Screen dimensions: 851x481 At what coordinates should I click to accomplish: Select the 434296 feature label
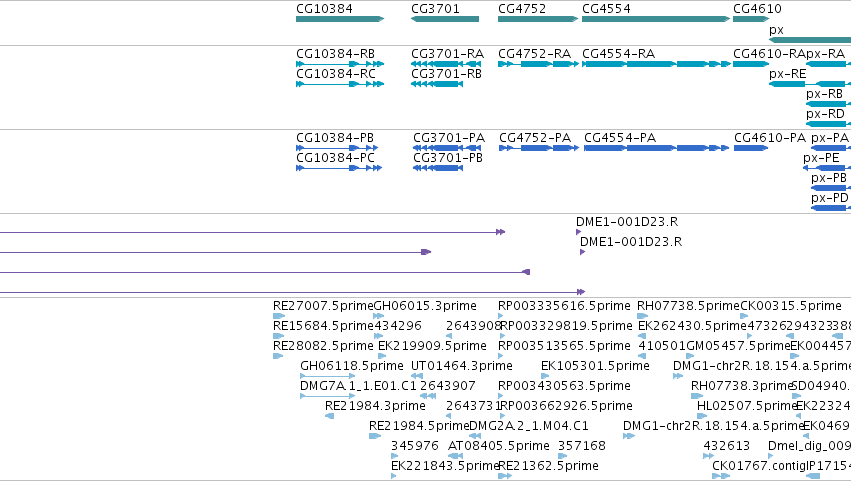click(397, 326)
